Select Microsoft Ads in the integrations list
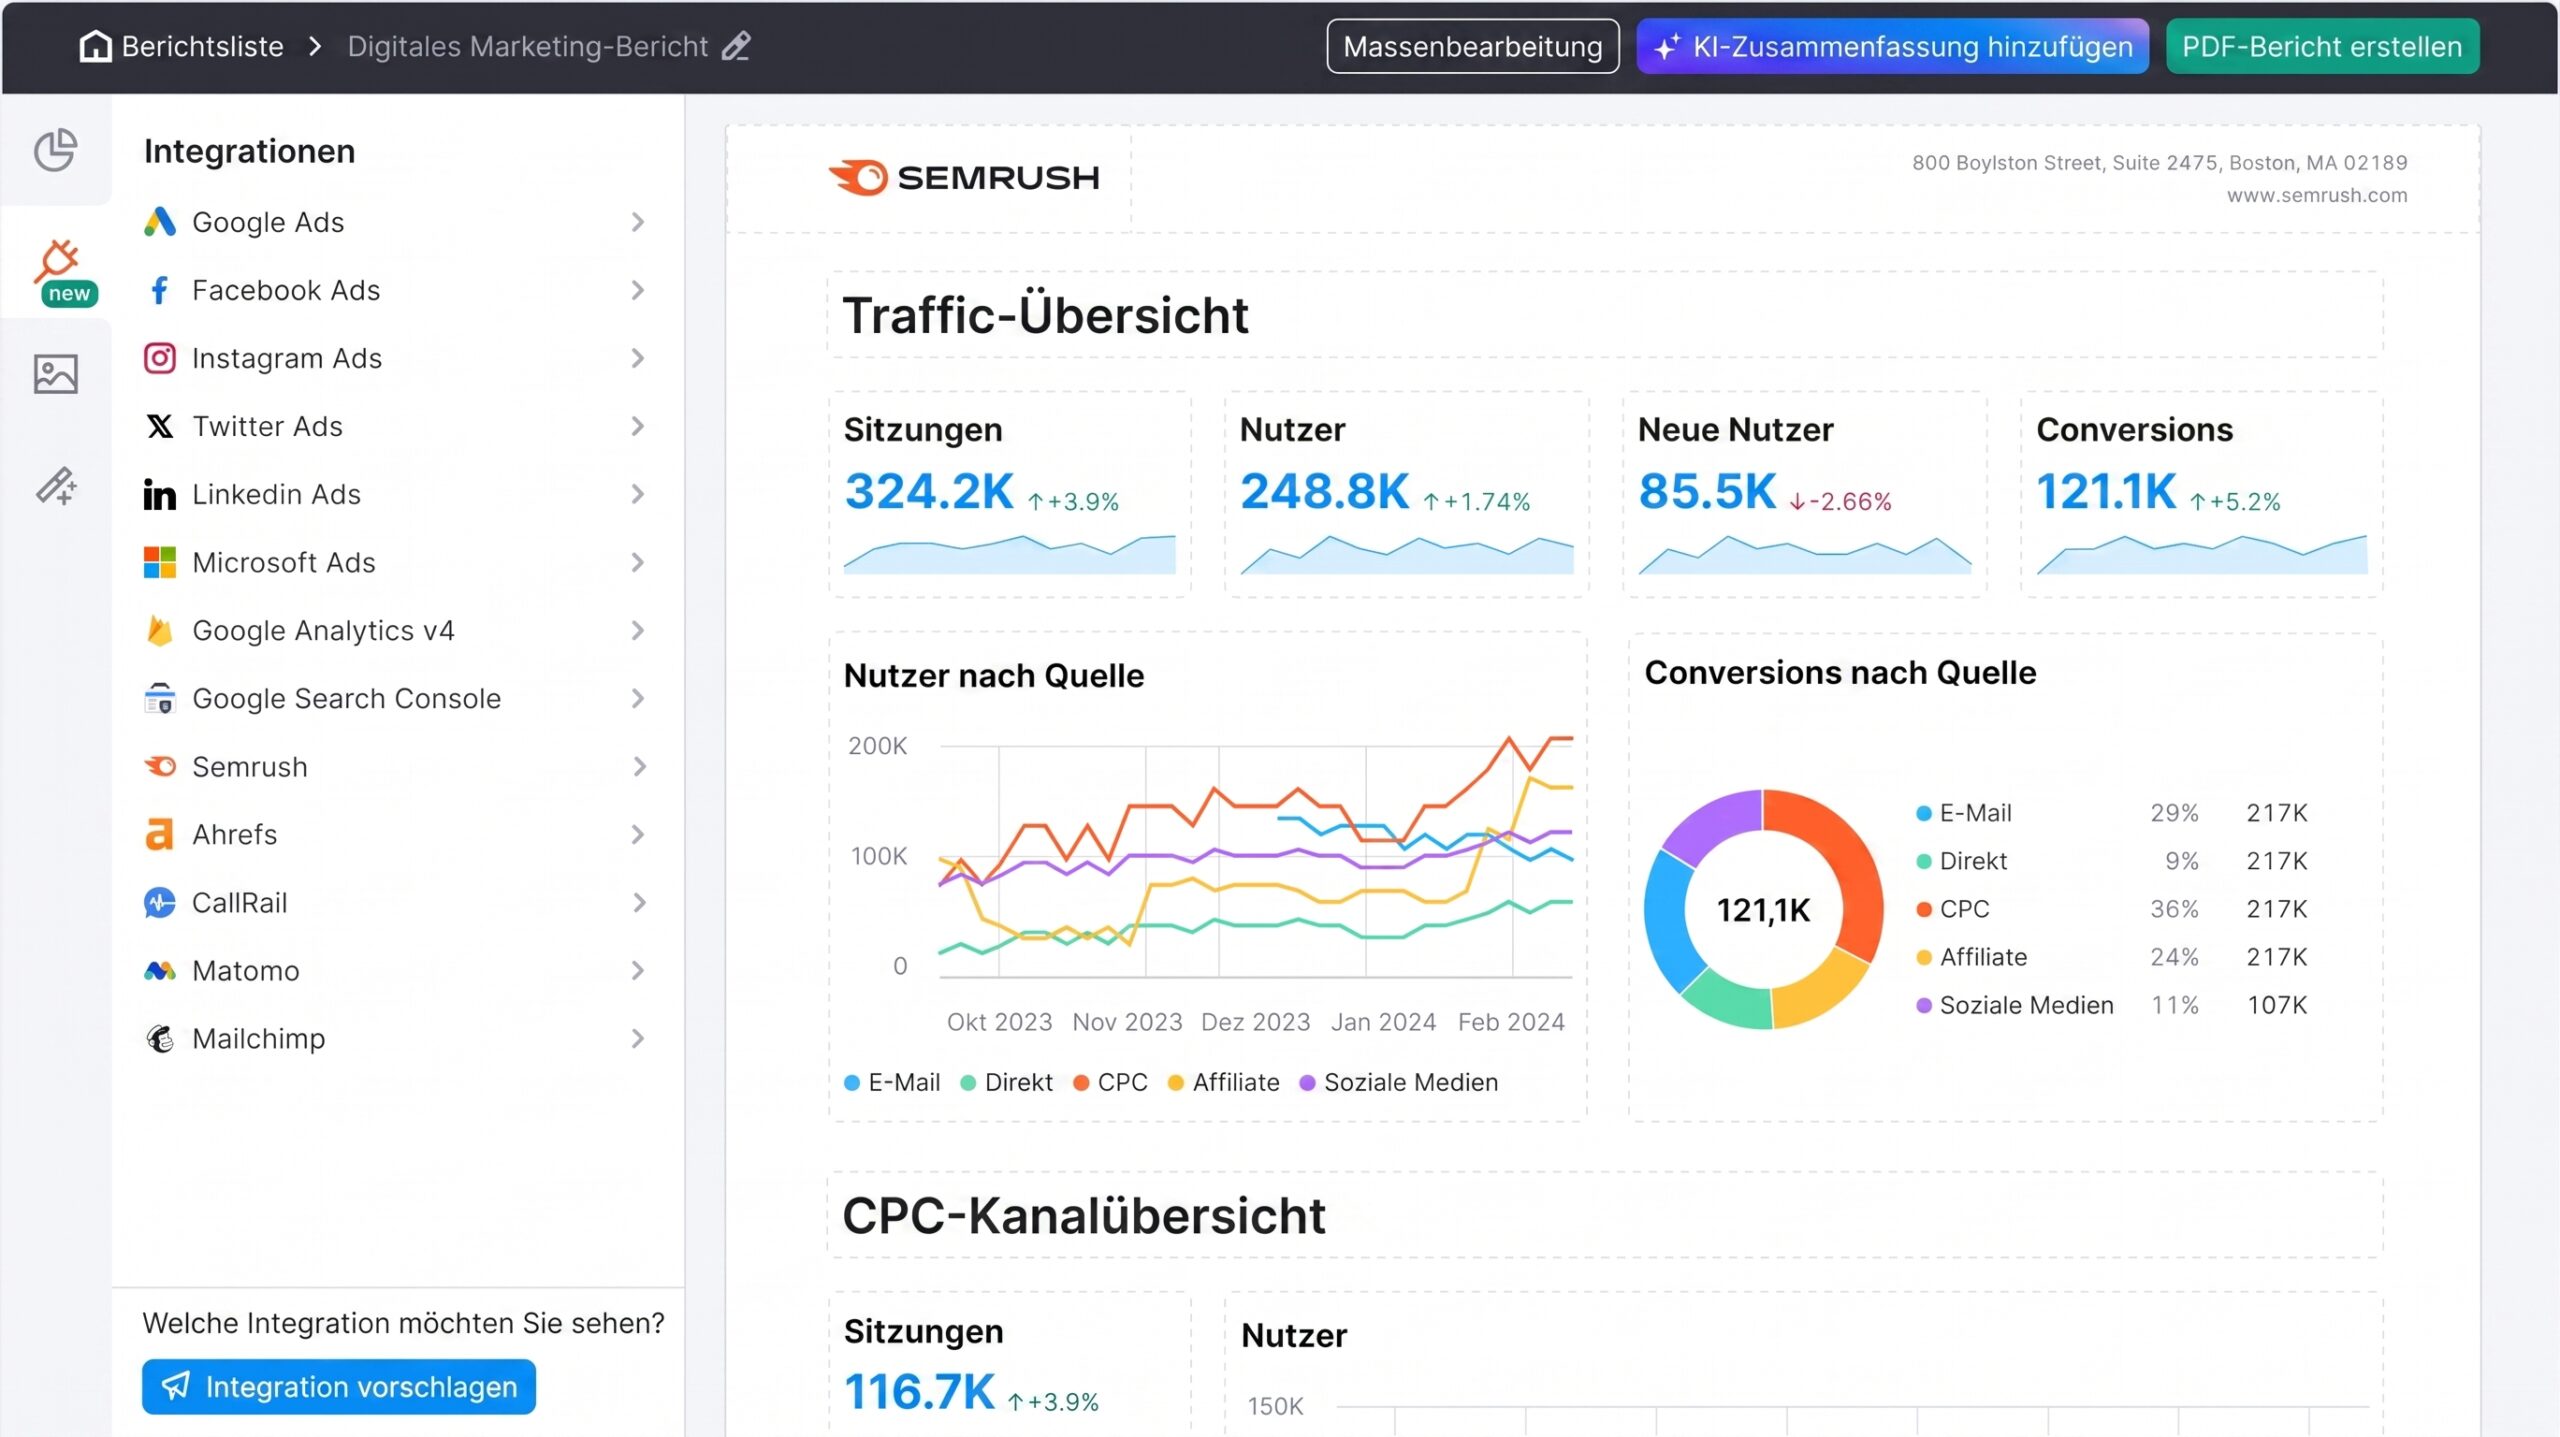 [397, 562]
